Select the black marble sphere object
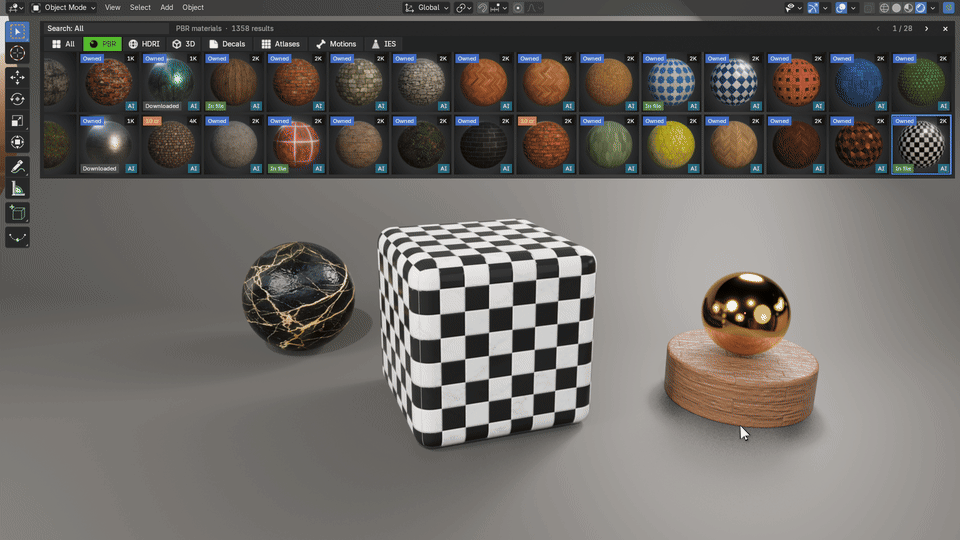Viewport: 960px width, 540px height. [298, 297]
